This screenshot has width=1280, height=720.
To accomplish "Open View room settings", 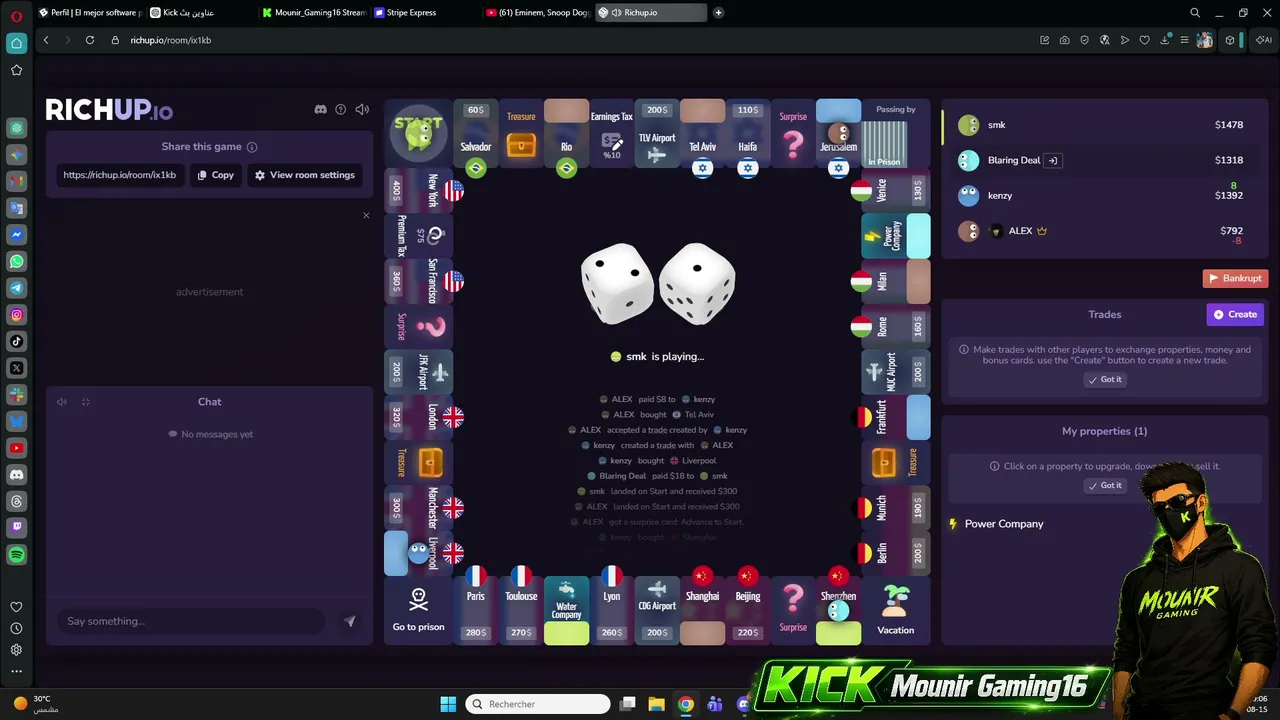I will tap(305, 175).
